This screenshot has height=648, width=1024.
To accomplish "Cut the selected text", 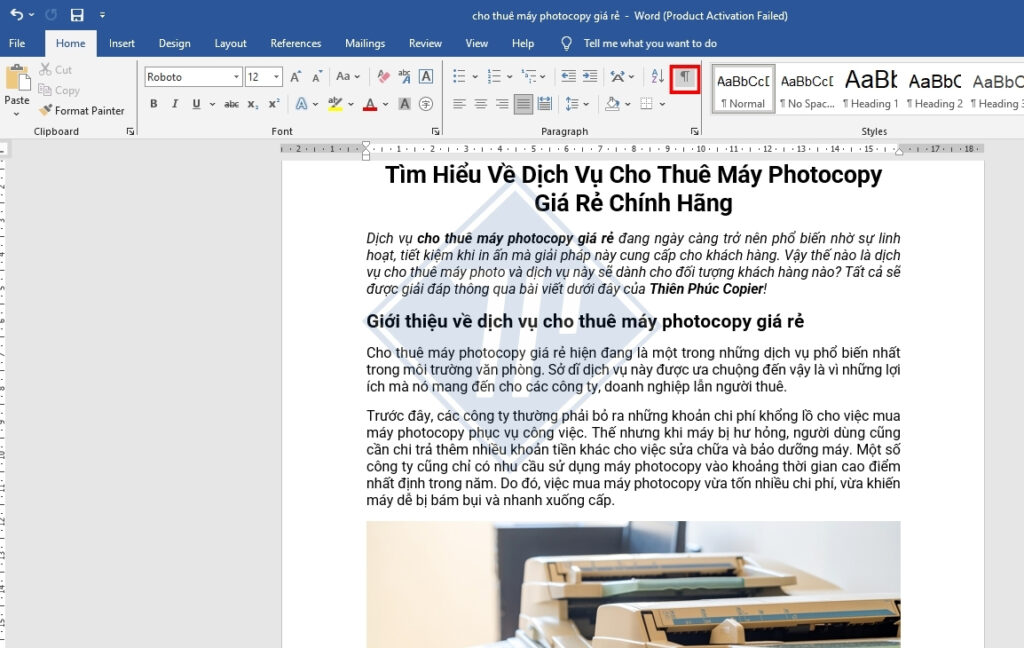I will pos(56,69).
